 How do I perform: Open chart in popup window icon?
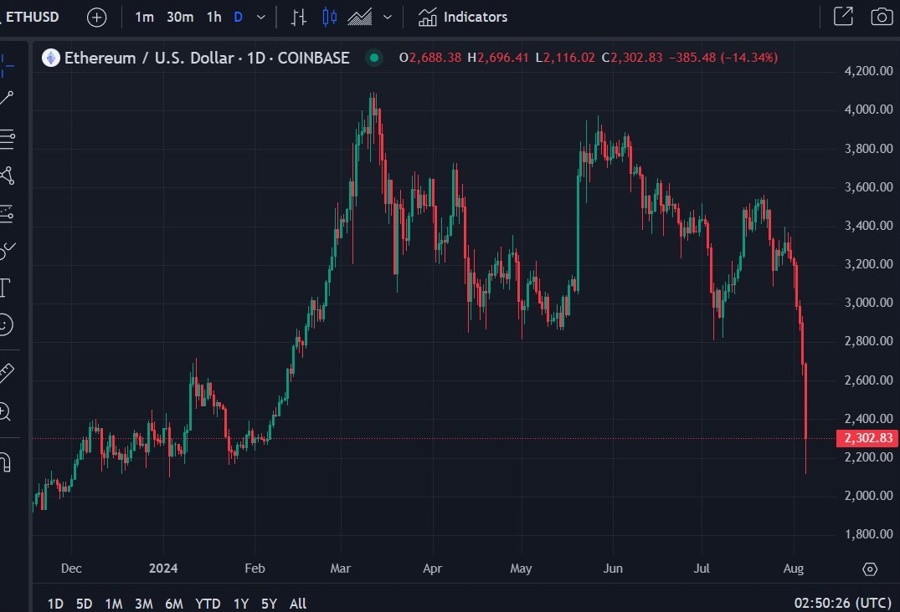(843, 17)
